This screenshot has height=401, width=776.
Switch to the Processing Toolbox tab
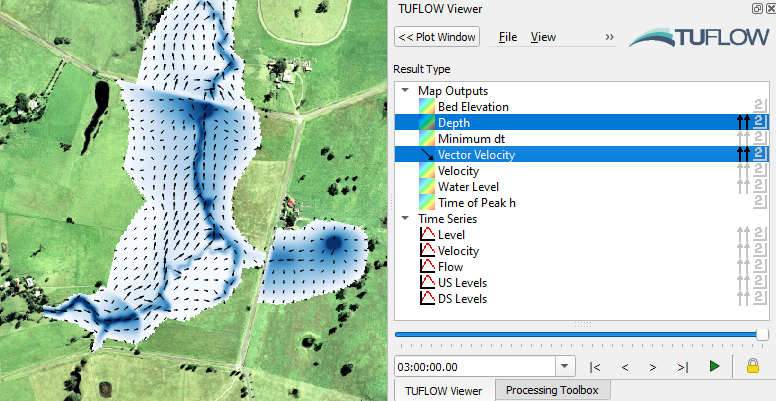coord(551,390)
